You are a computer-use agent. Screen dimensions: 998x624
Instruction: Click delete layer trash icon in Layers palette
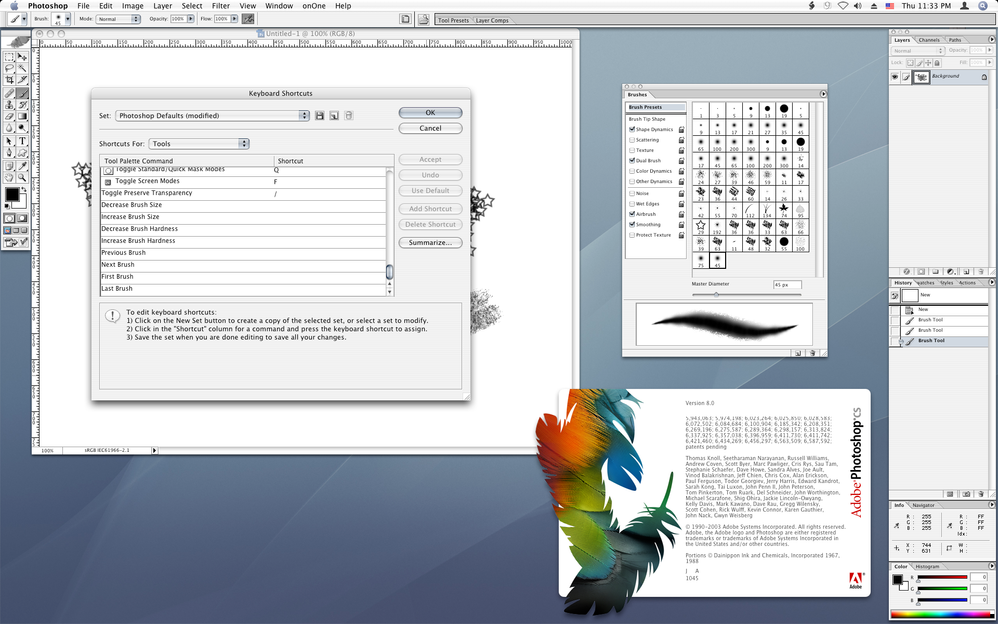click(x=980, y=271)
